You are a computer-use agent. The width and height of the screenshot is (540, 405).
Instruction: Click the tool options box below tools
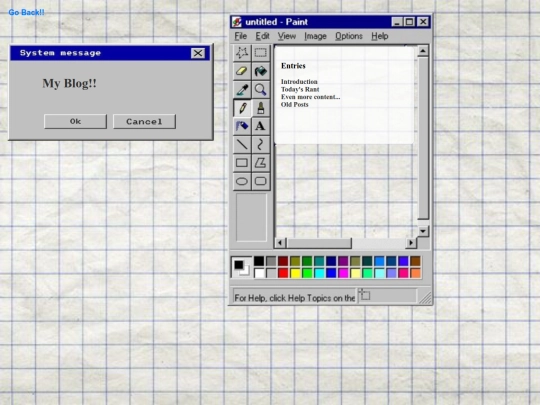tap(251, 217)
